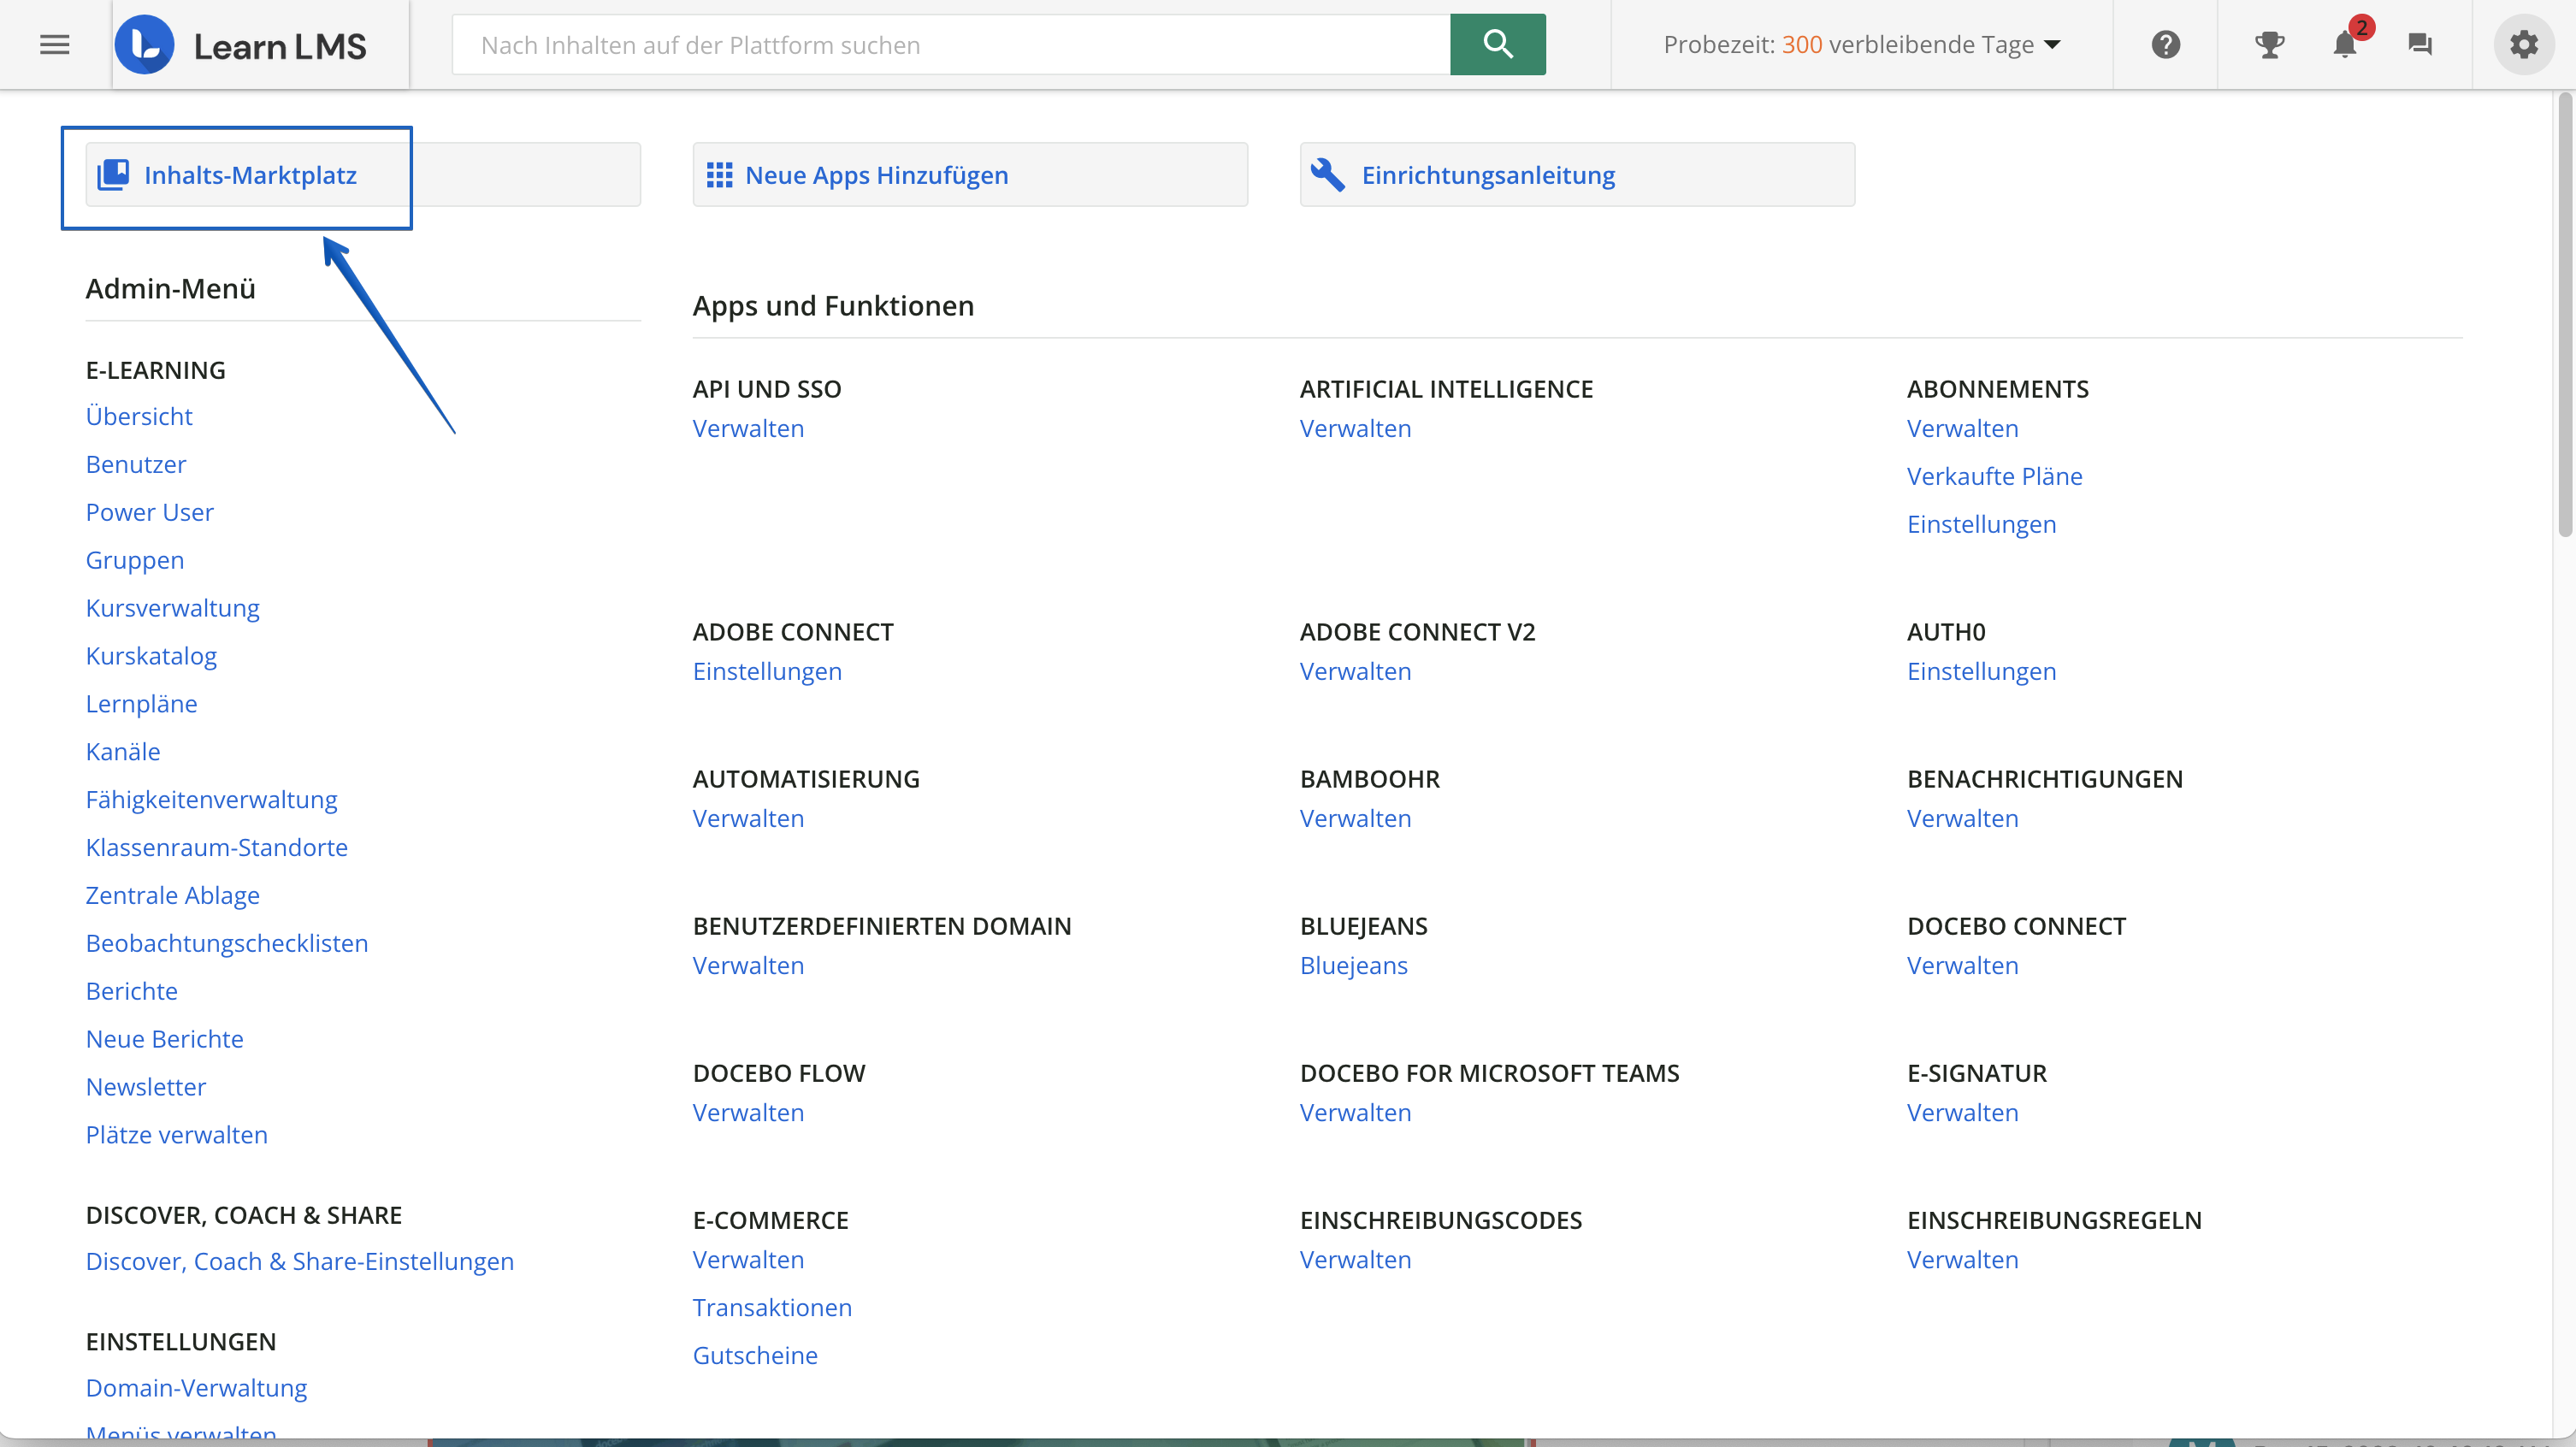Click Verwalten under Docebo Flow

[748, 1112]
